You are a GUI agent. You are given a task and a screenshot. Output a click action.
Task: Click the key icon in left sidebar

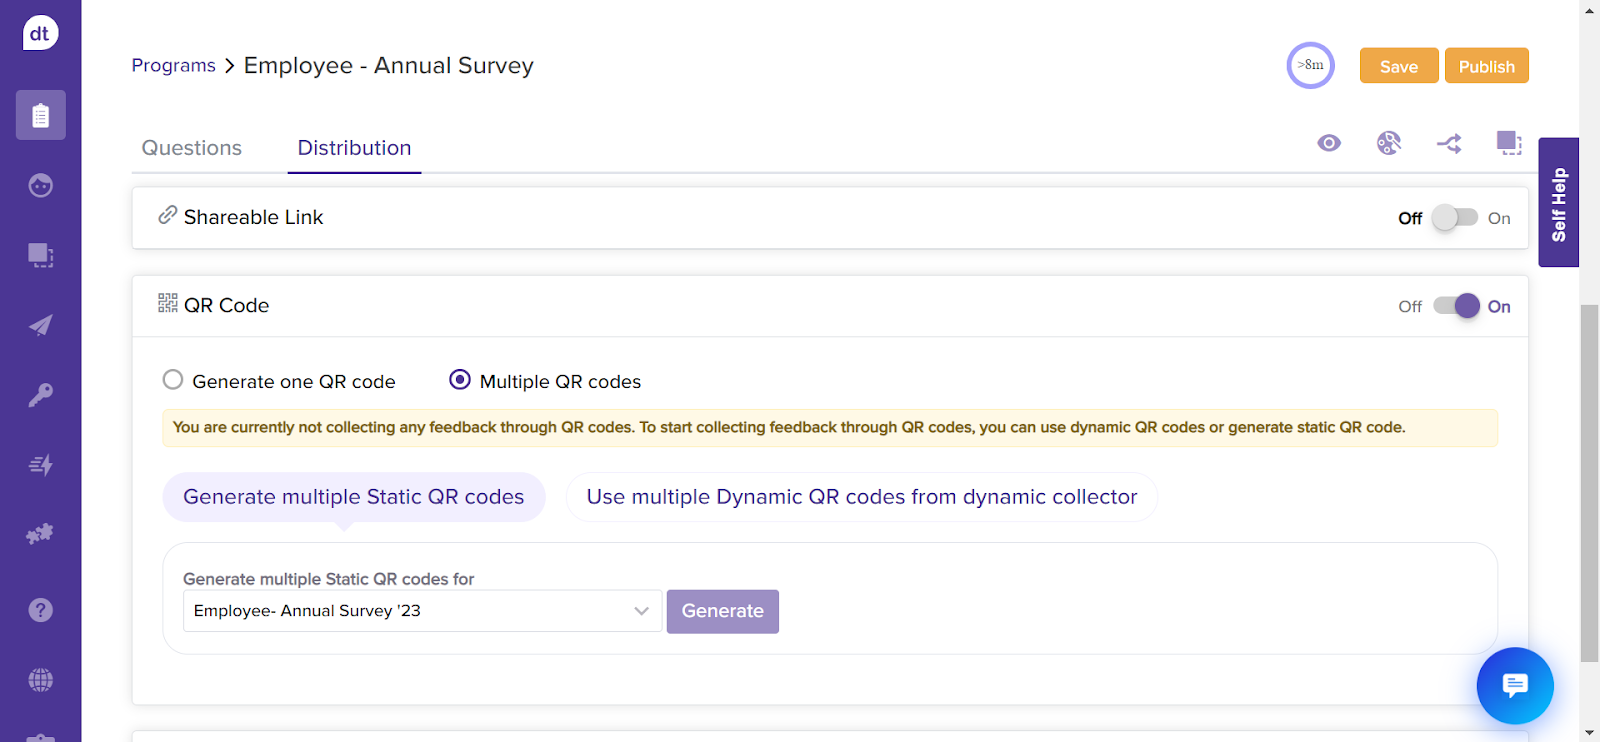(x=40, y=395)
